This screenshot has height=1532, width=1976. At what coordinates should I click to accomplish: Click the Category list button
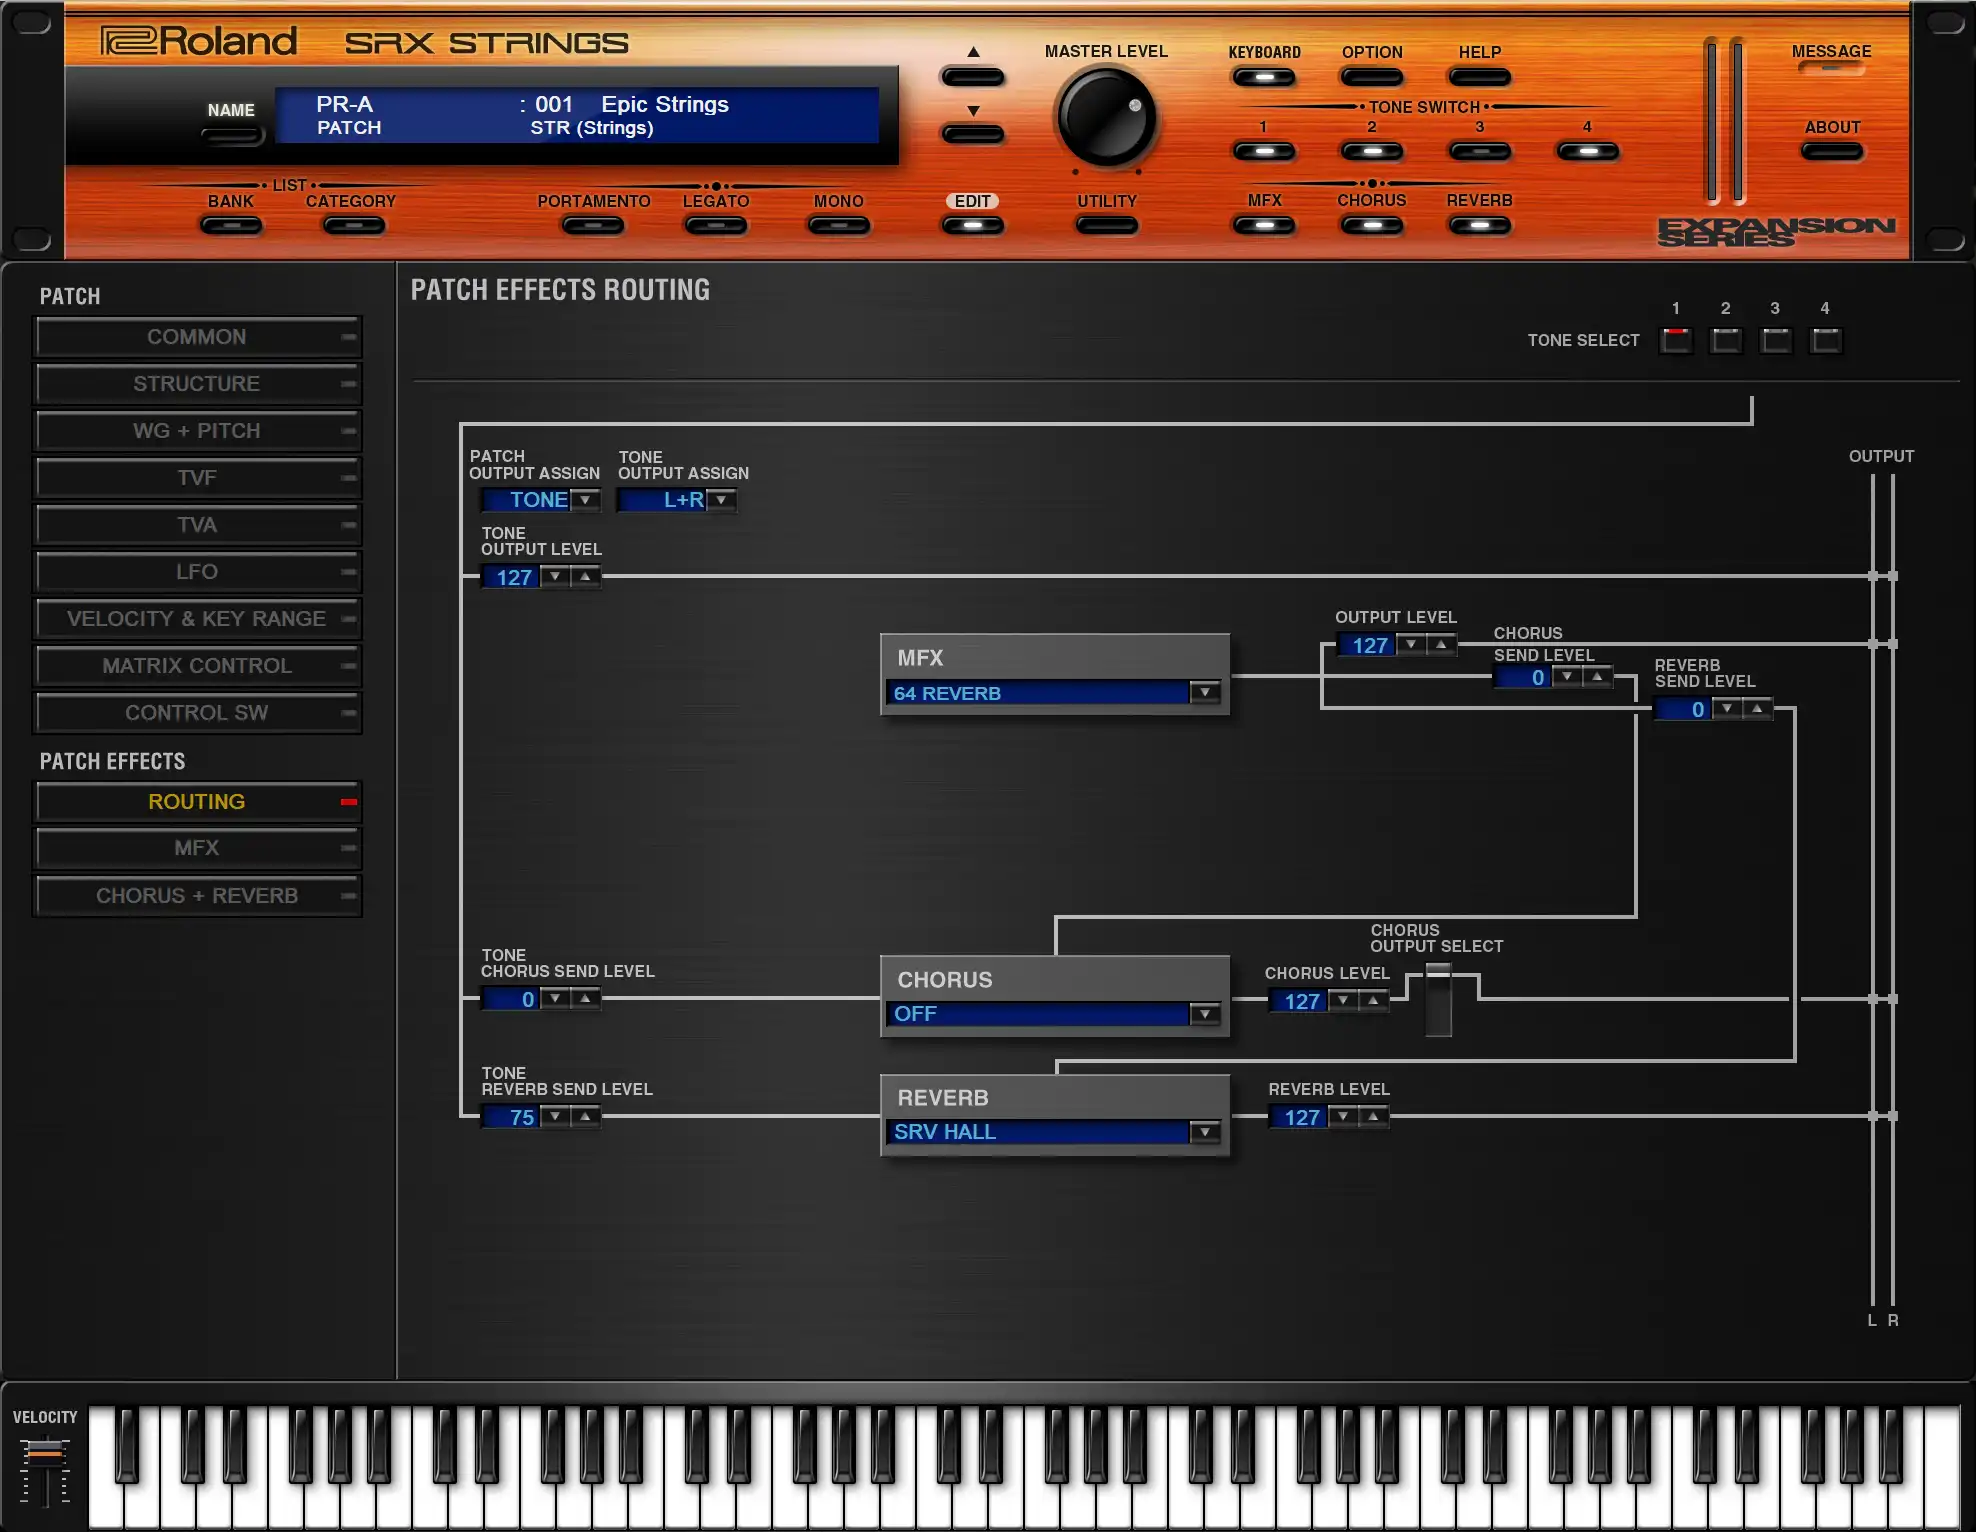click(x=352, y=225)
